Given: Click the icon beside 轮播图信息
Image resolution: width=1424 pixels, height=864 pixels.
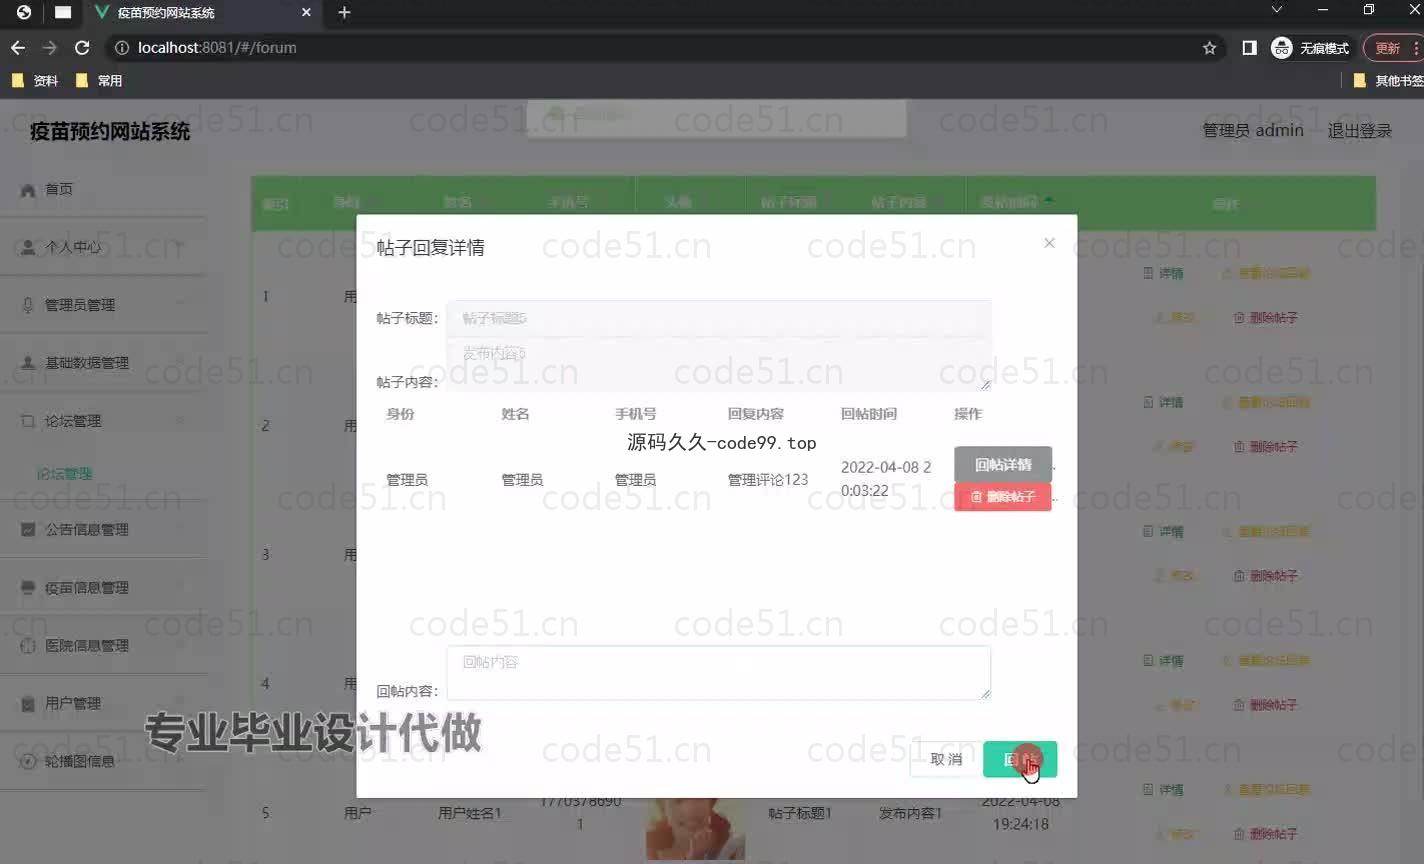Looking at the screenshot, I should (28, 761).
